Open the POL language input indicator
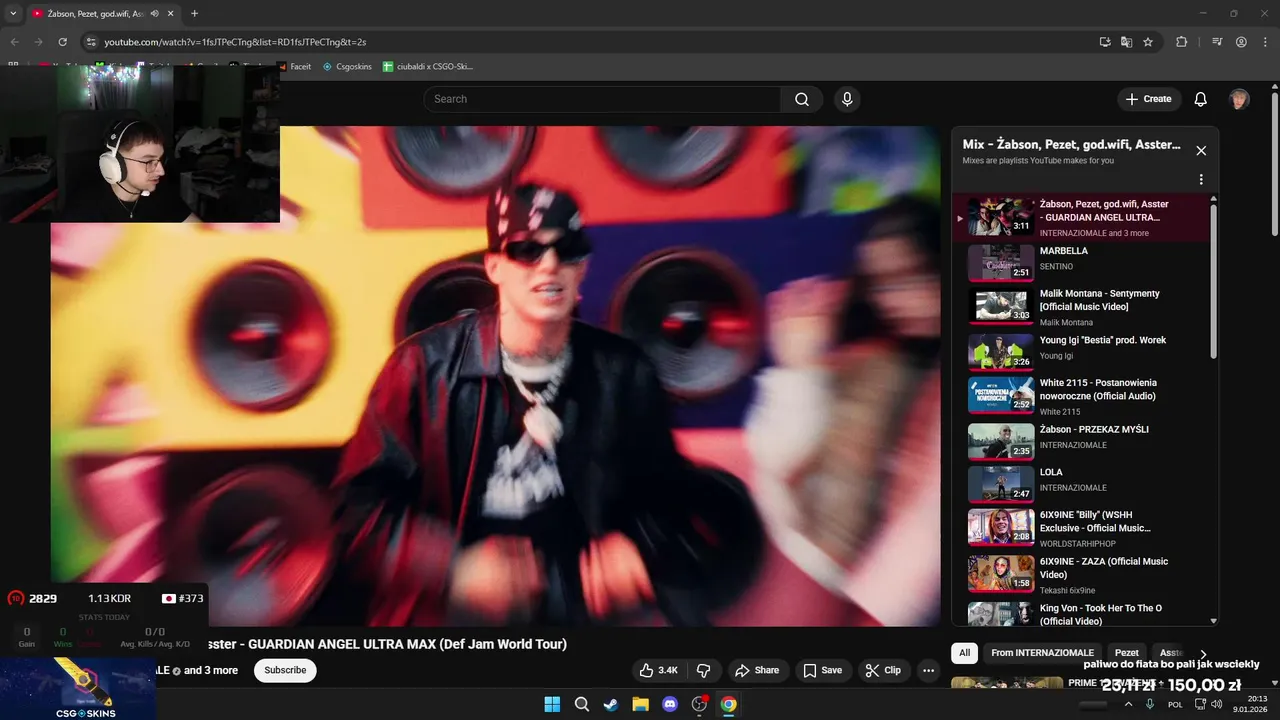The height and width of the screenshot is (720, 1280). (1175, 704)
